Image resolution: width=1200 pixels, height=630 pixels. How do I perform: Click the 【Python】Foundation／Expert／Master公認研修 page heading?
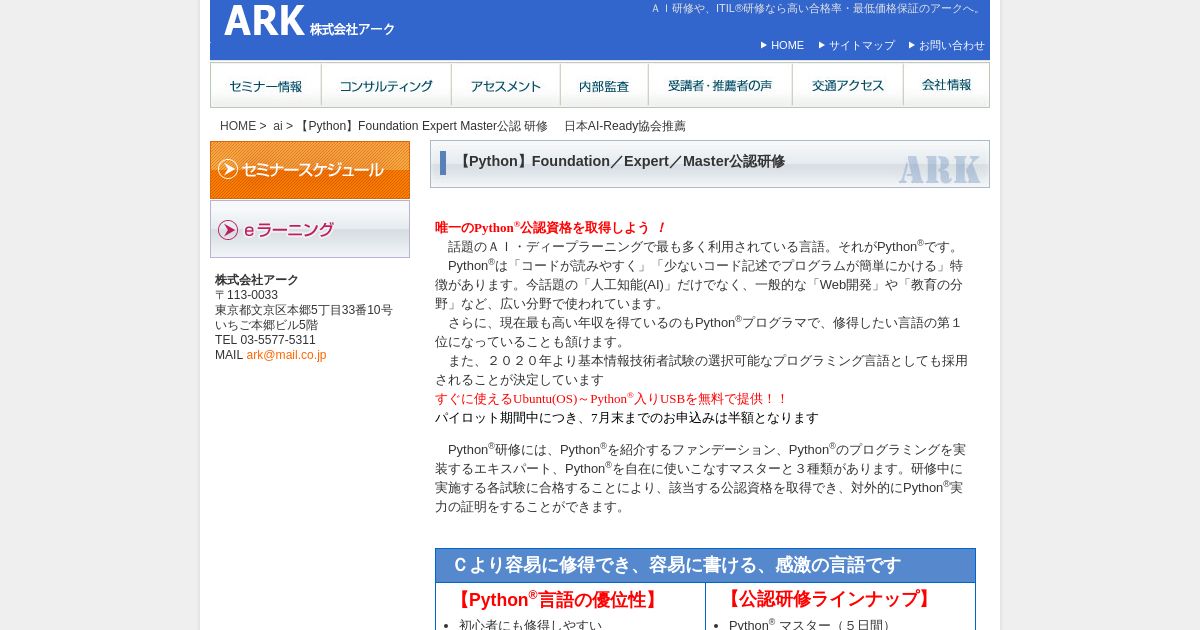(620, 161)
